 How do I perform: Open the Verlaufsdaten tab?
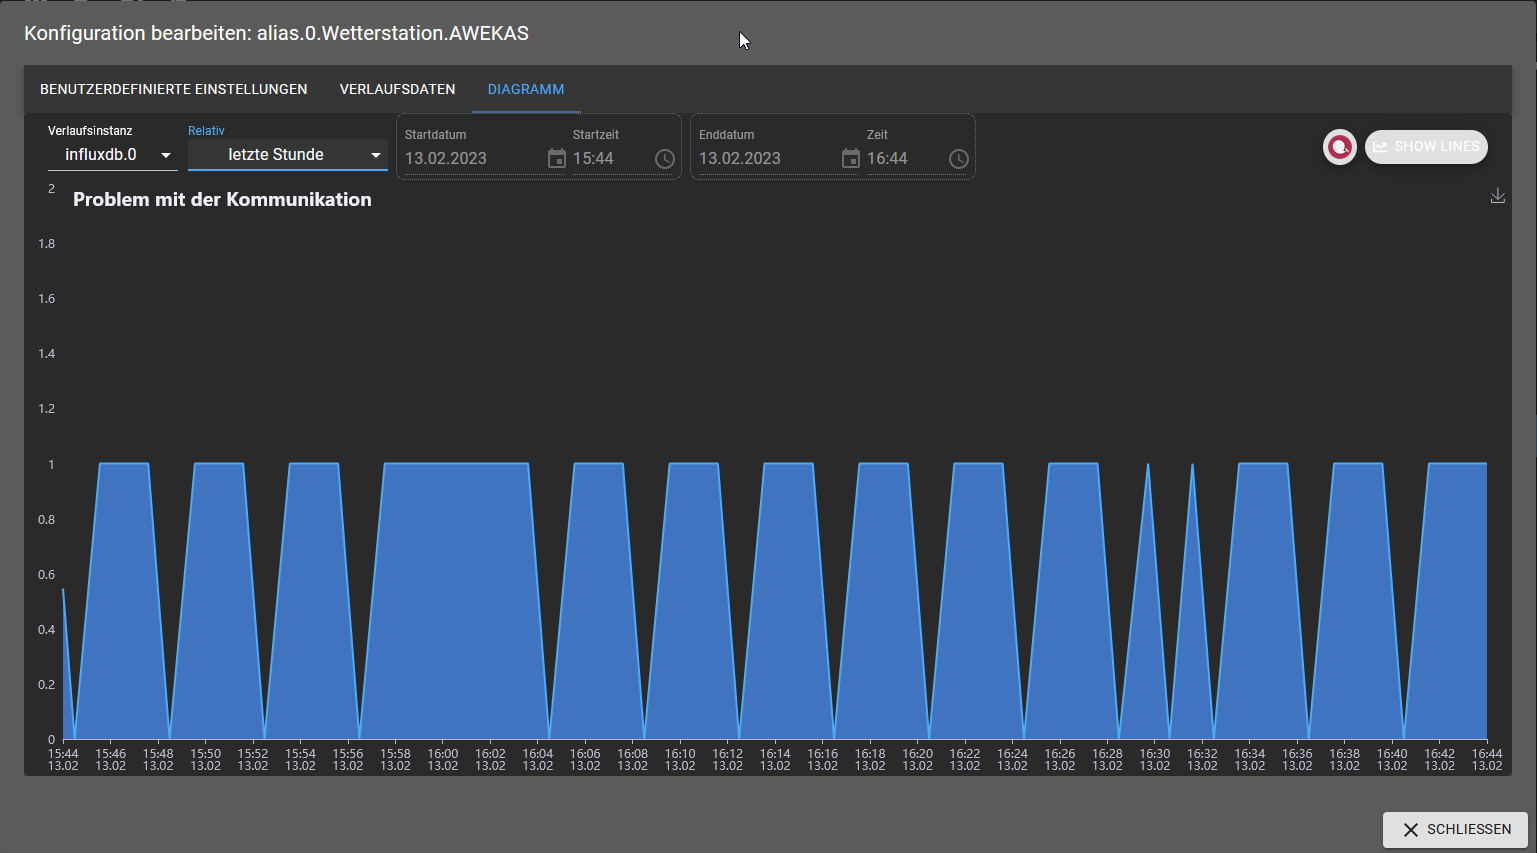[398, 89]
